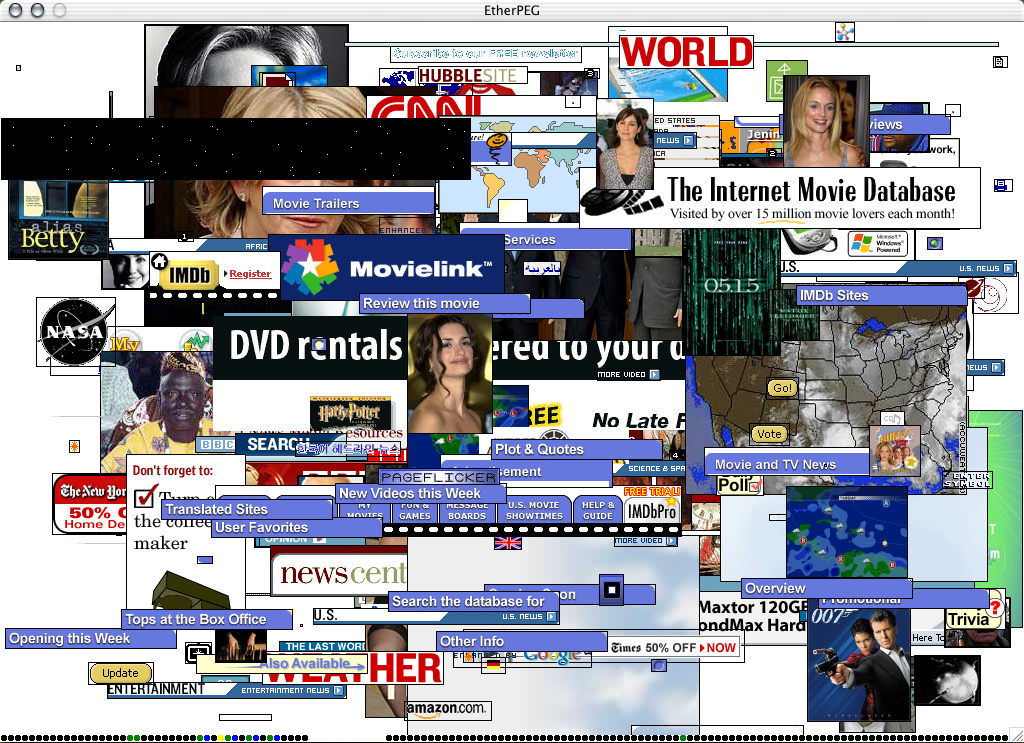Open the amazon.com logo
This screenshot has height=743, width=1024.
(448, 710)
